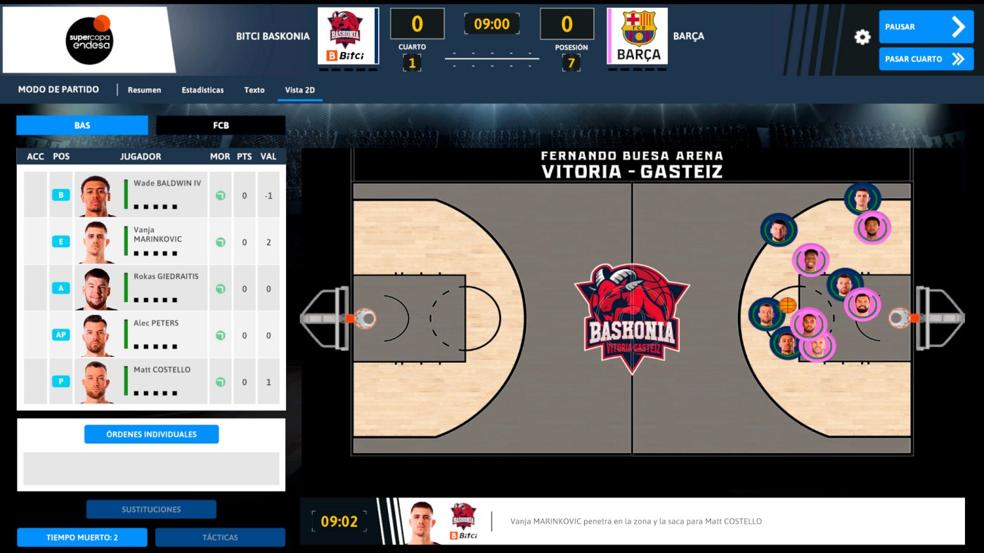This screenshot has width=984, height=553.
Task: Click the Barça team crest in scoreboard
Action: pyautogui.click(x=638, y=36)
